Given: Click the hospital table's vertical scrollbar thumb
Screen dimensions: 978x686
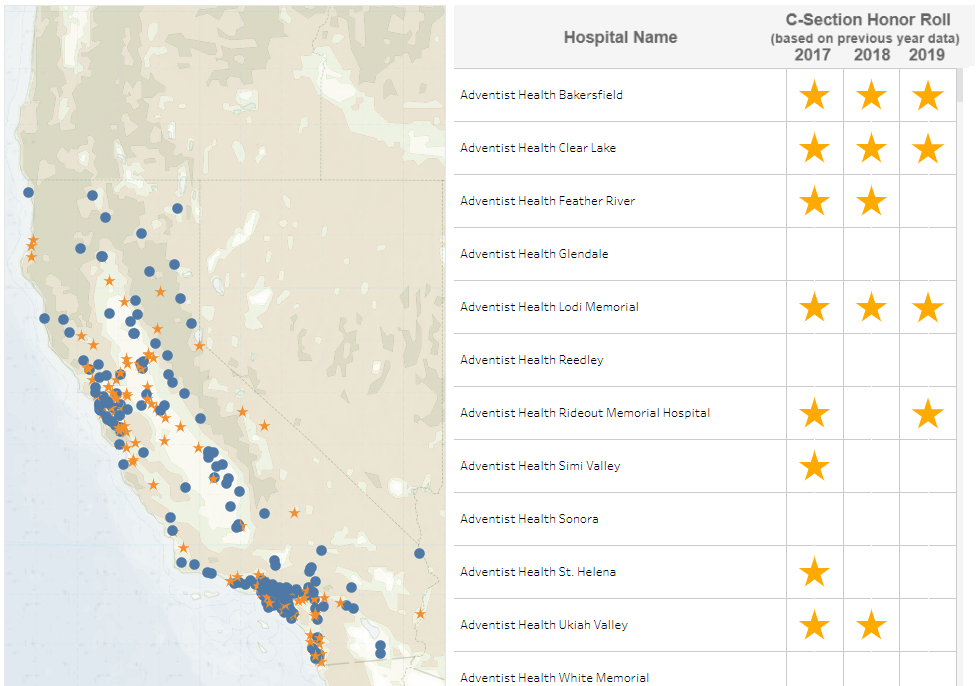Looking at the screenshot, I should [x=961, y=85].
